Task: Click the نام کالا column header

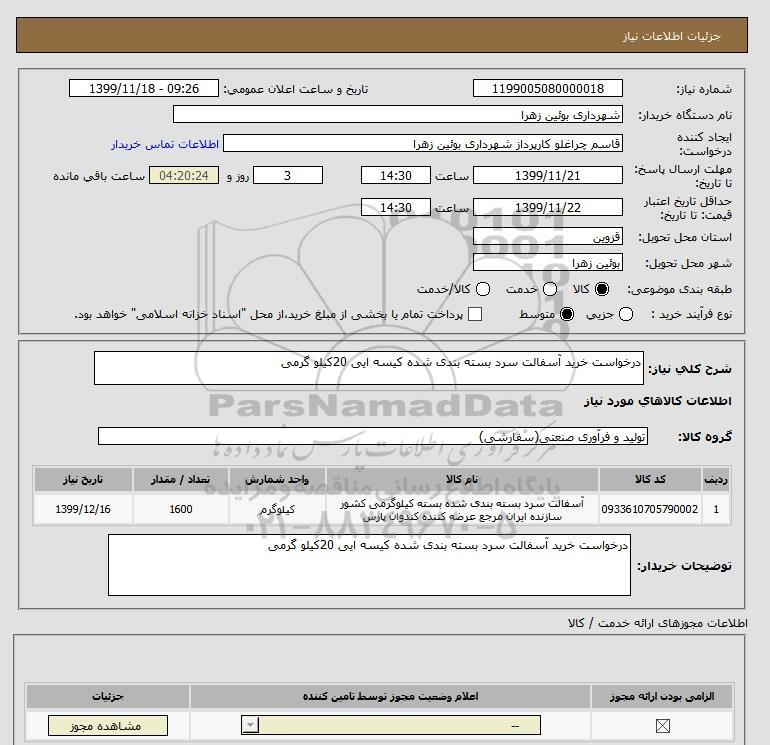Action: pos(462,479)
